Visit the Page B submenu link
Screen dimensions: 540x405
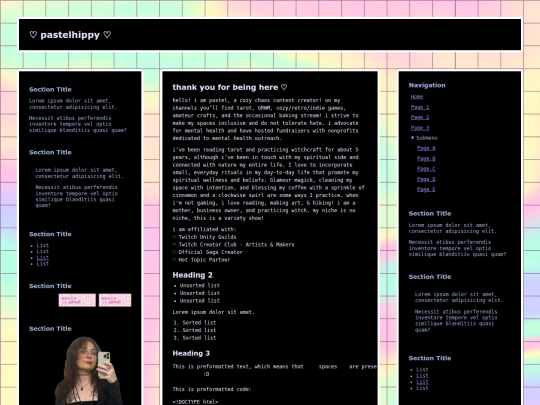pos(426,158)
